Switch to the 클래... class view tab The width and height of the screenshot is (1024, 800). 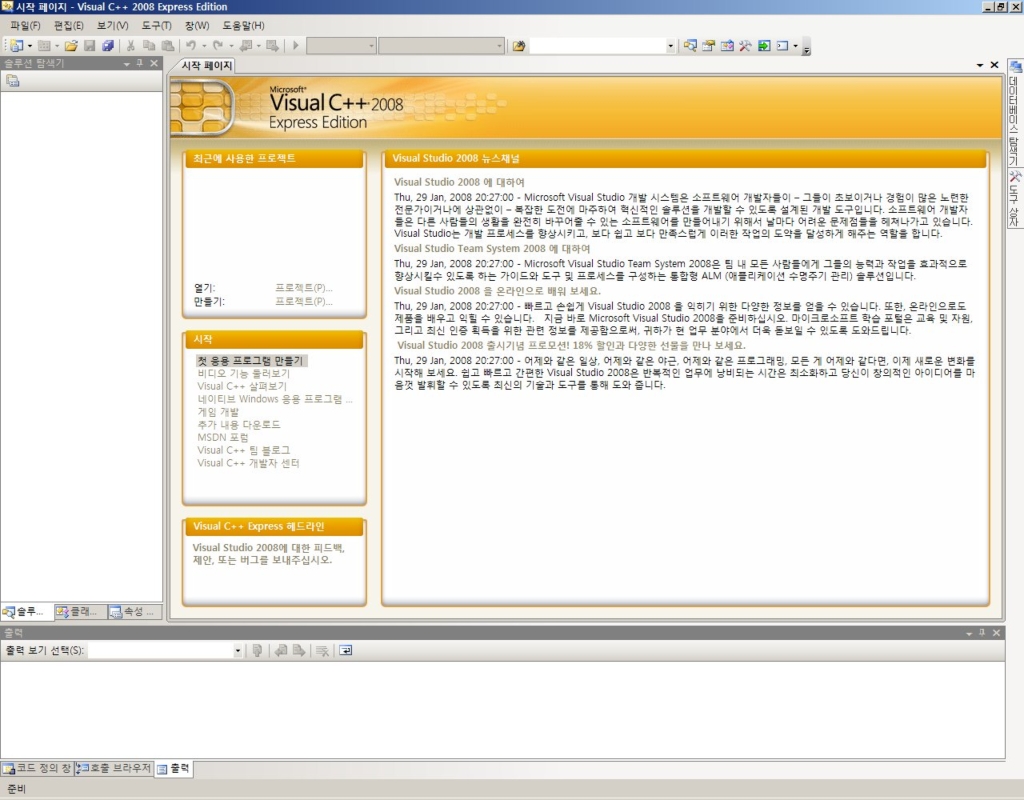click(79, 612)
